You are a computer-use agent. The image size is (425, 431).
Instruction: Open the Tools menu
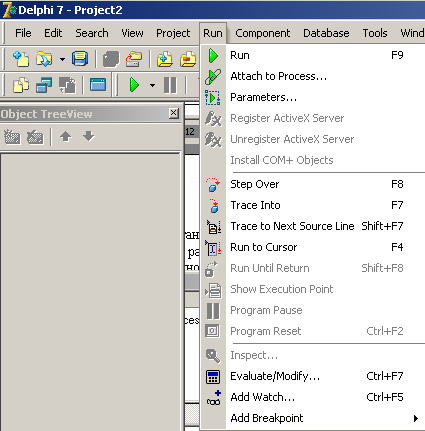pos(375,33)
